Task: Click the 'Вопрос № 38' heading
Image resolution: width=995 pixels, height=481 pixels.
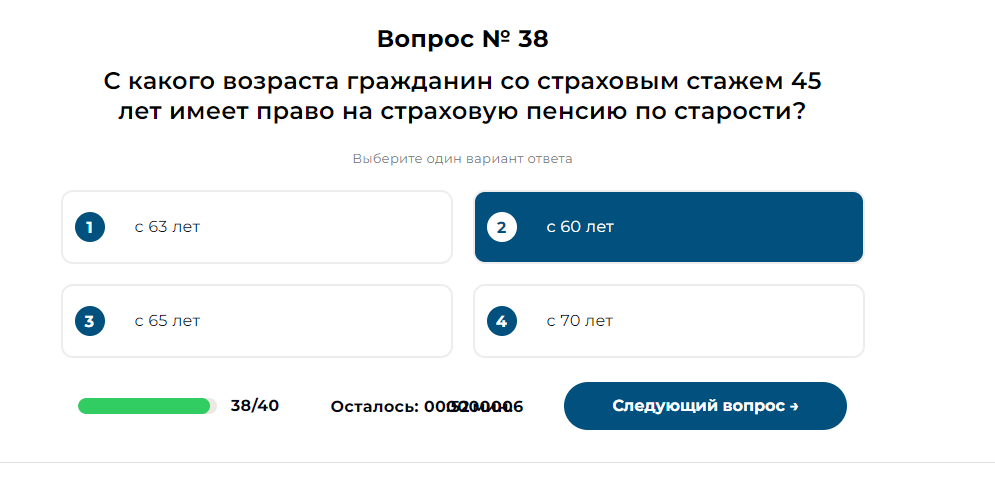Action: coord(463,39)
